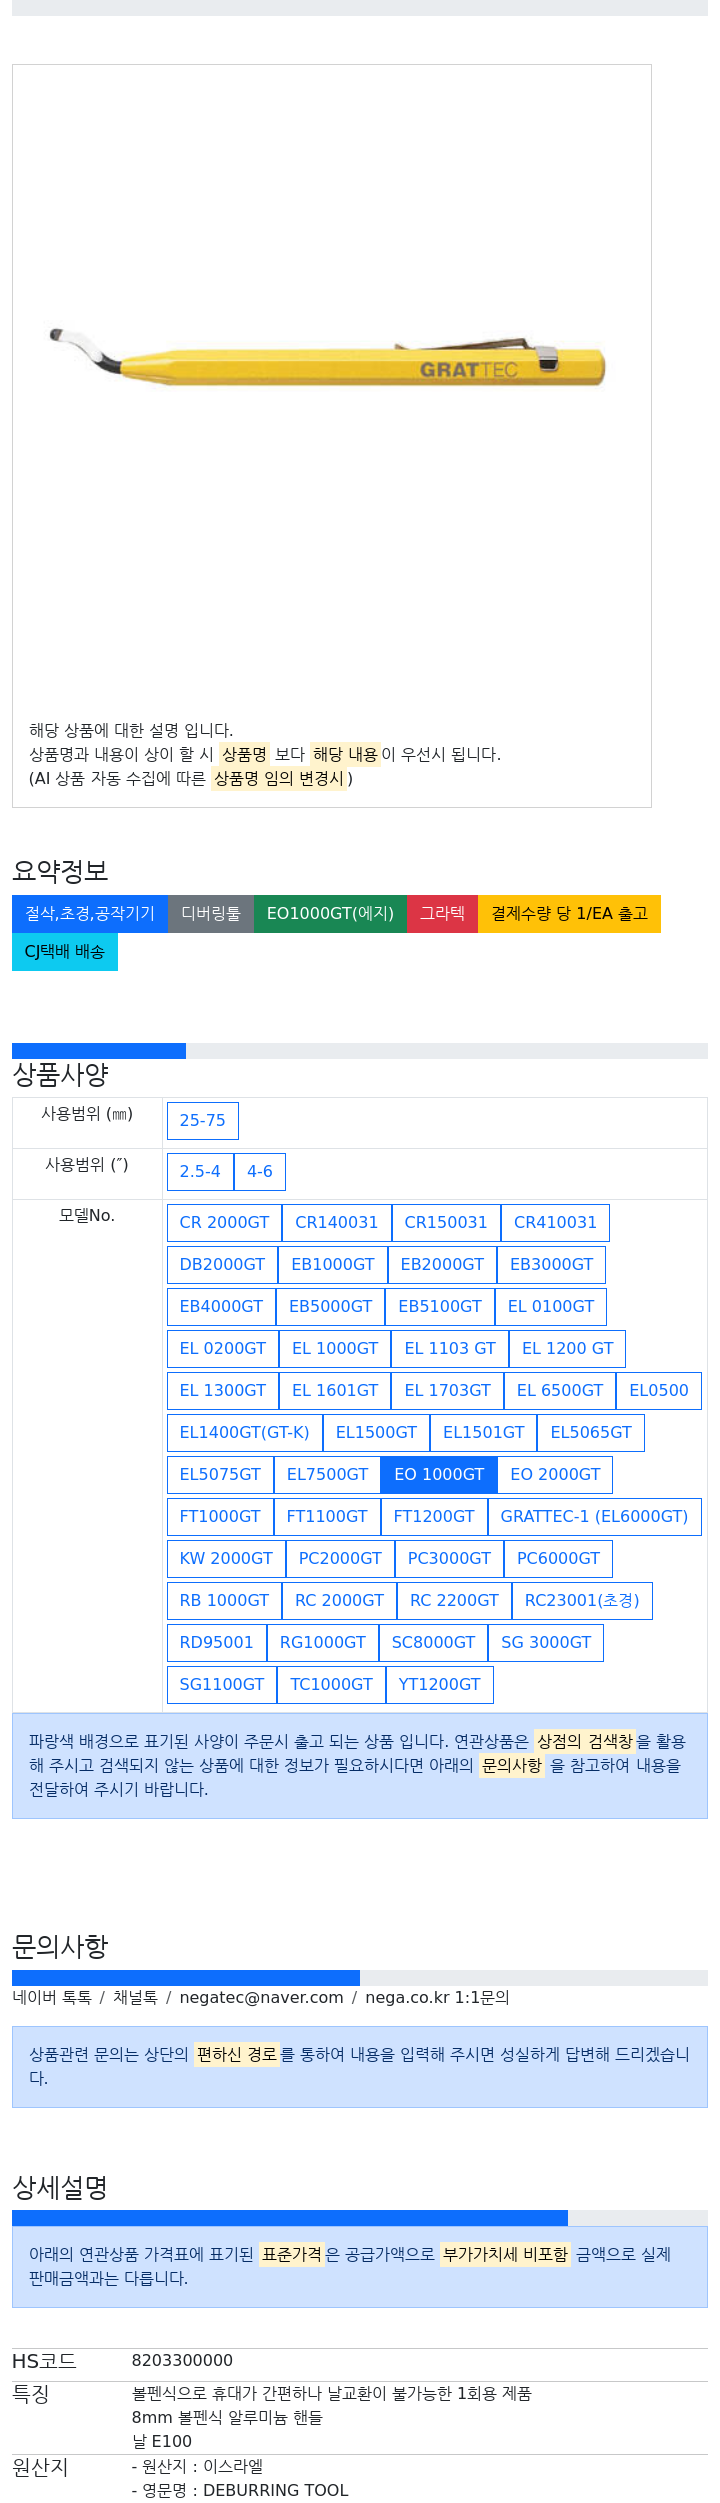Open model CR140031
The height and width of the screenshot is (2503, 720).
point(337,1223)
